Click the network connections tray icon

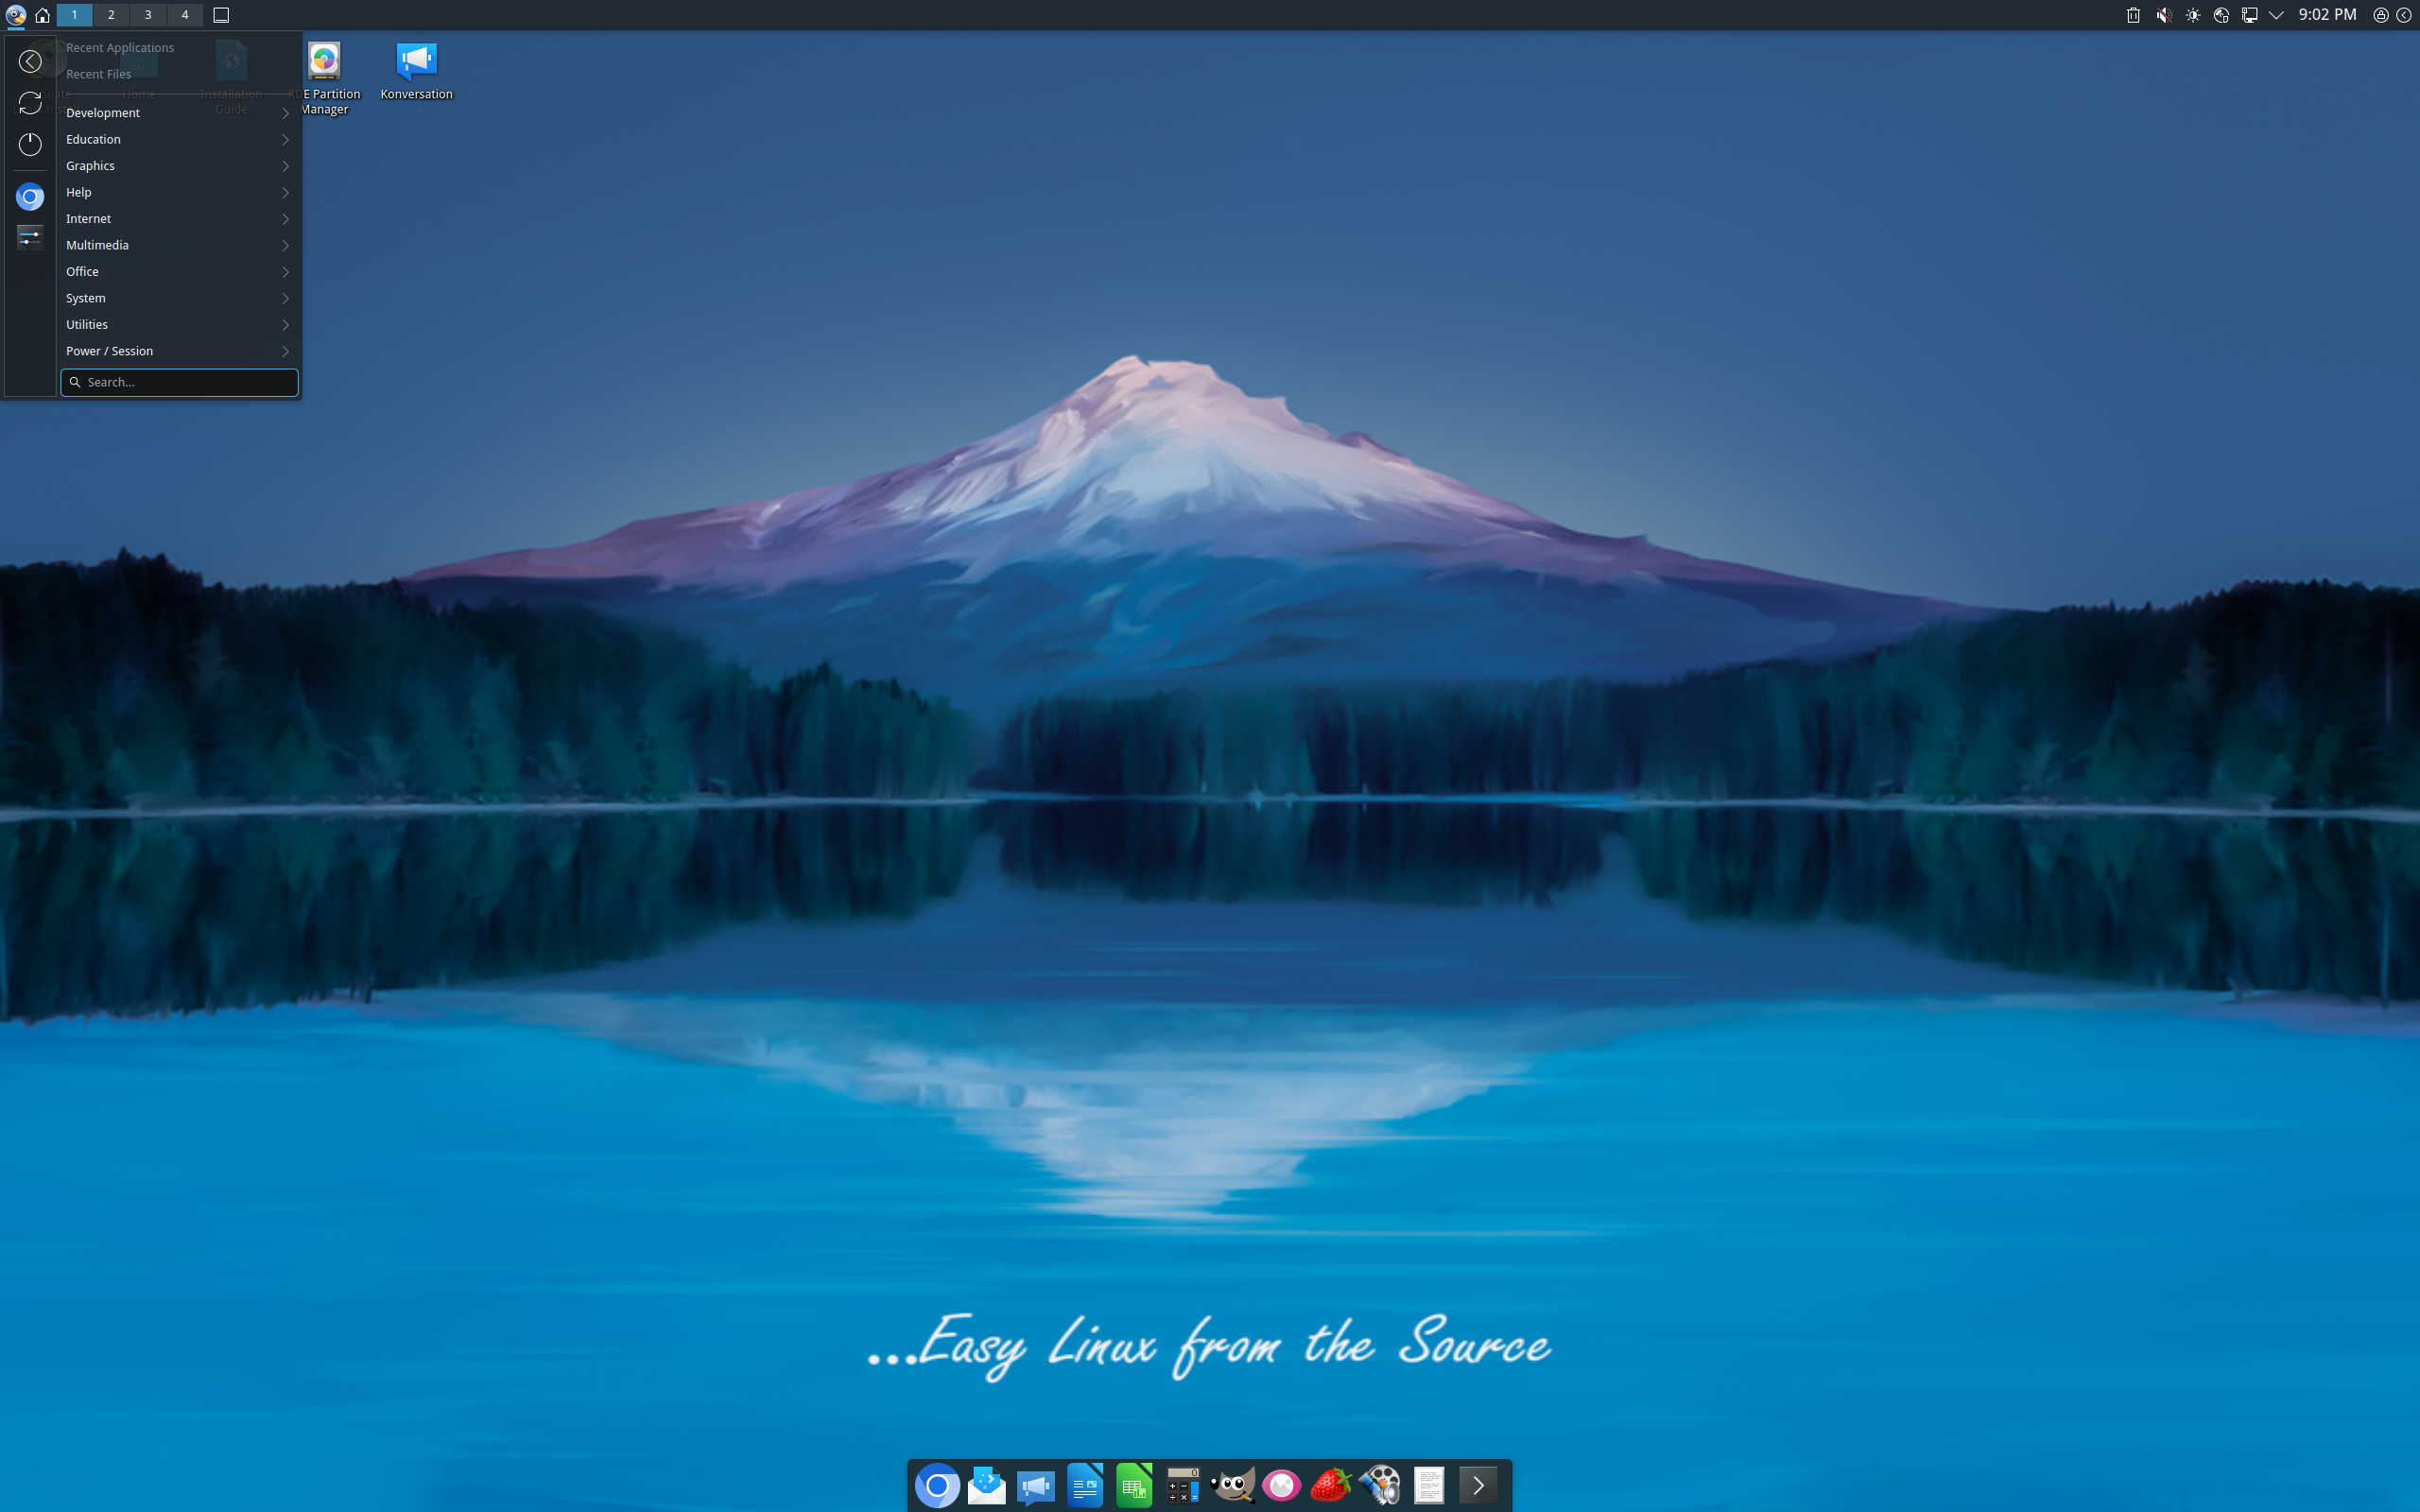(x=2249, y=15)
